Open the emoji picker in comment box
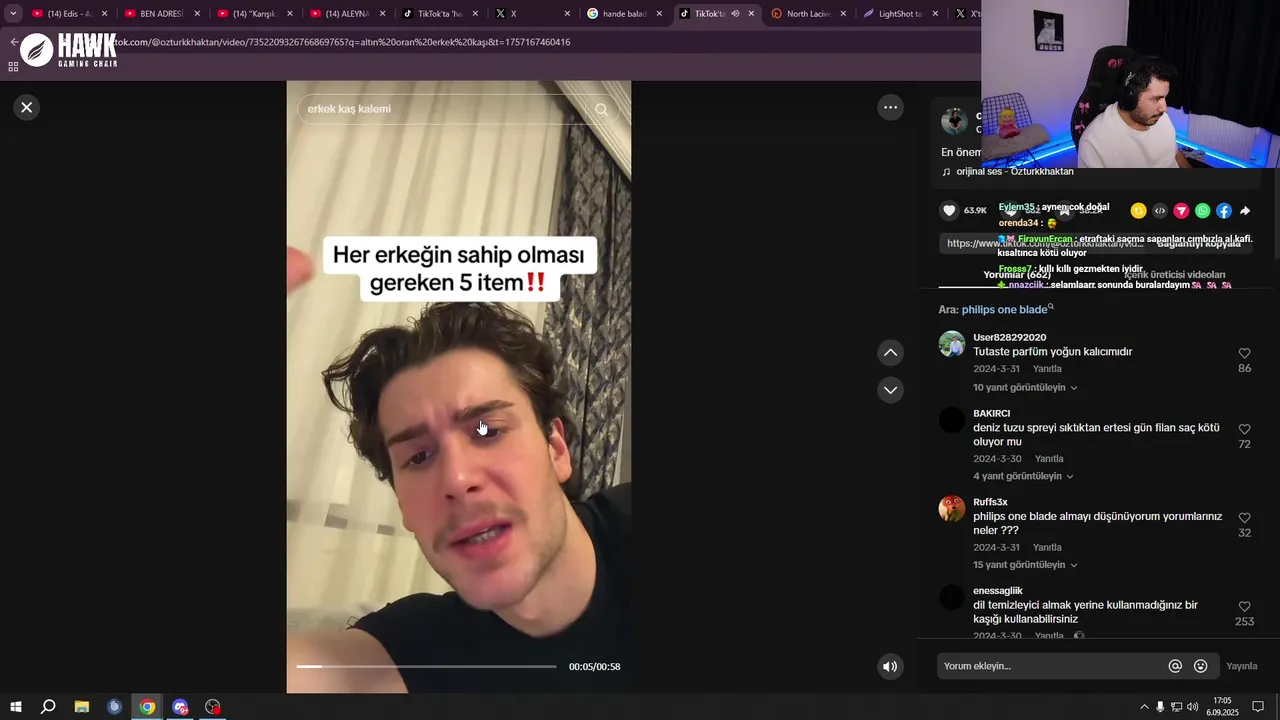Screen dimensions: 1280x720 [x=1201, y=666]
